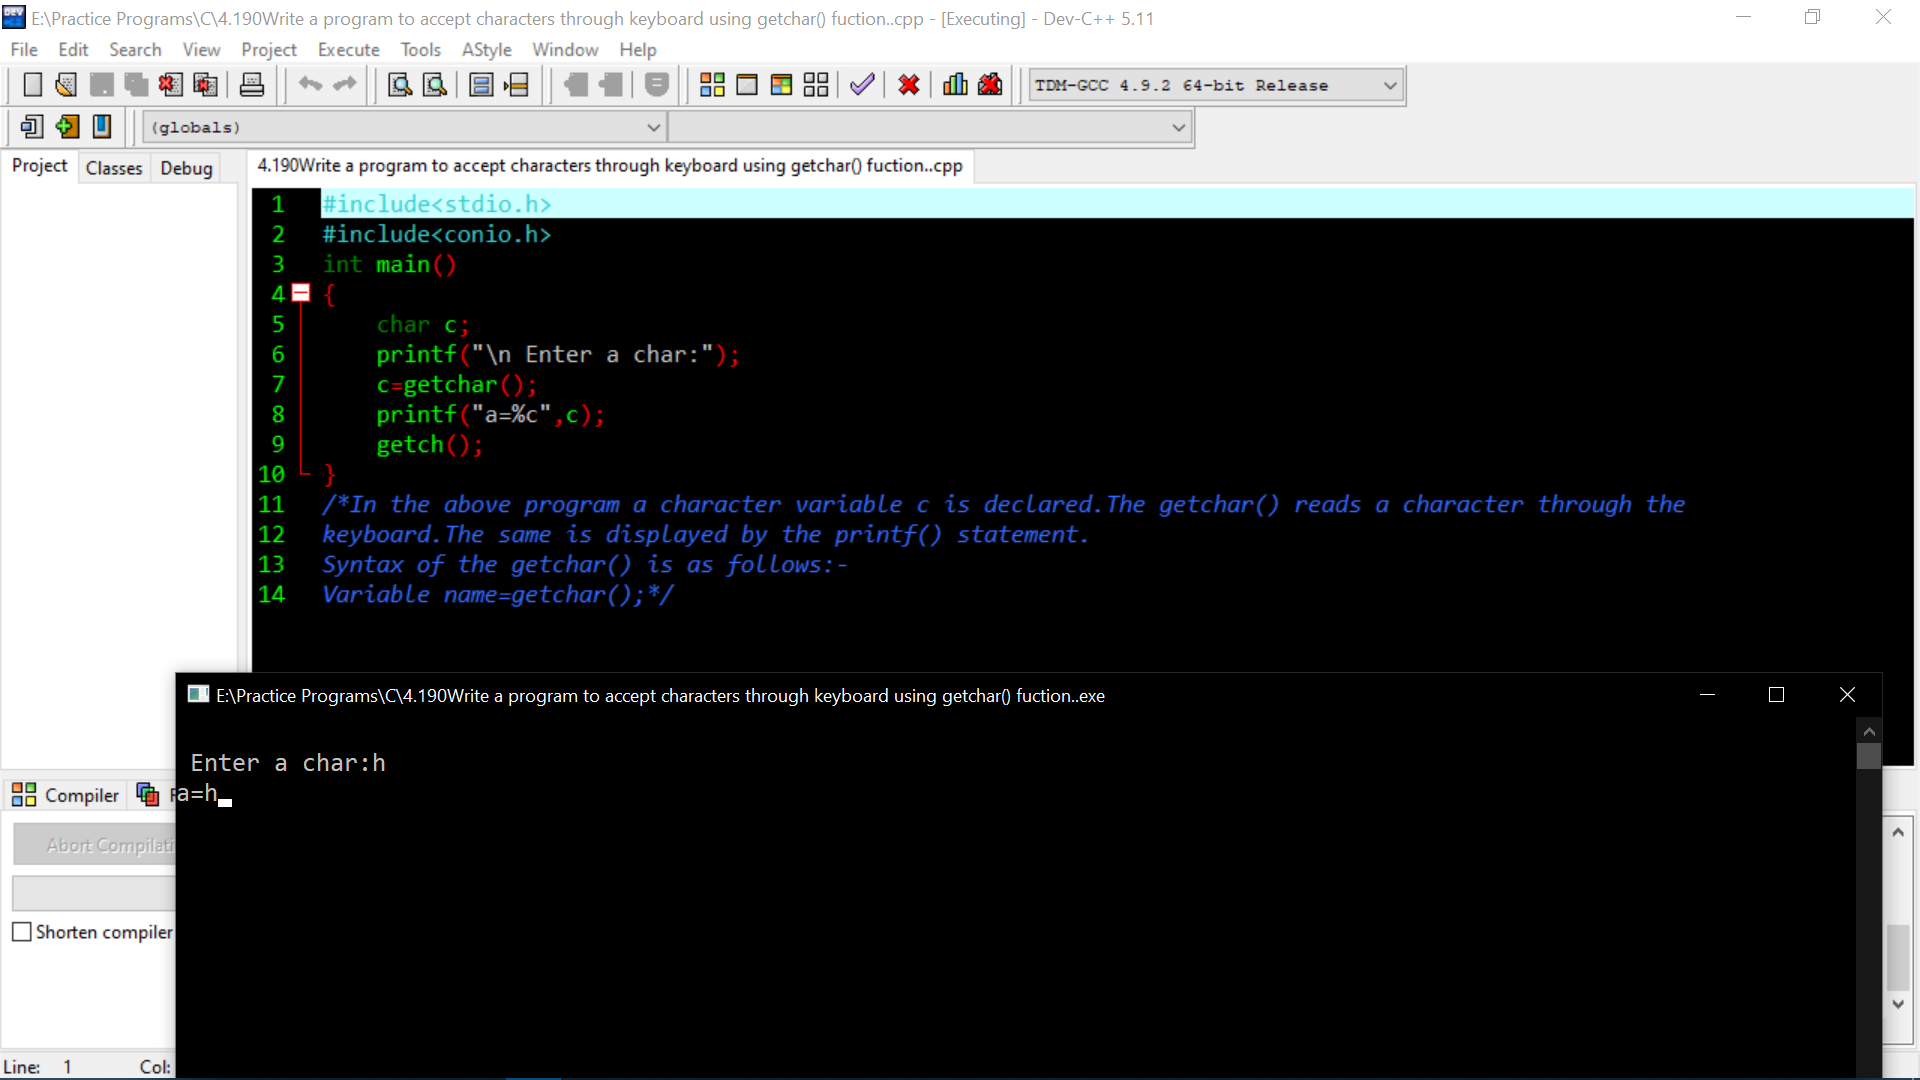Open the Search menu

135,49
